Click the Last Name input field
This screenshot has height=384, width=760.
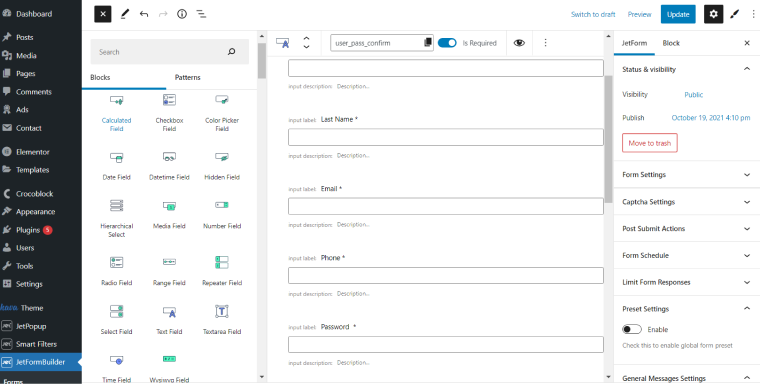[446, 137]
